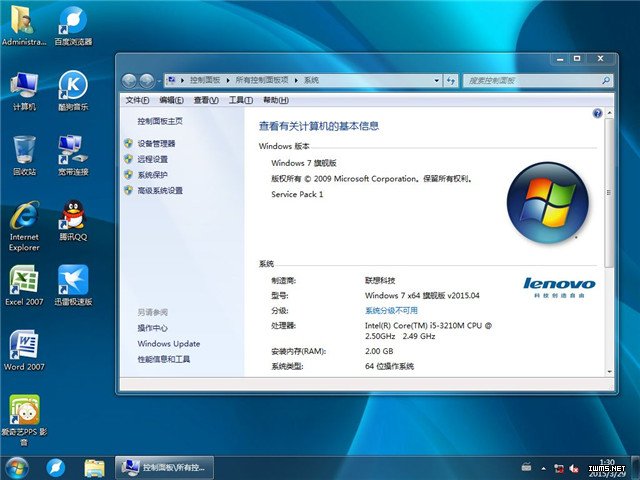Launch the 酷狗音乐 desktop shortcut

[x=73, y=91]
